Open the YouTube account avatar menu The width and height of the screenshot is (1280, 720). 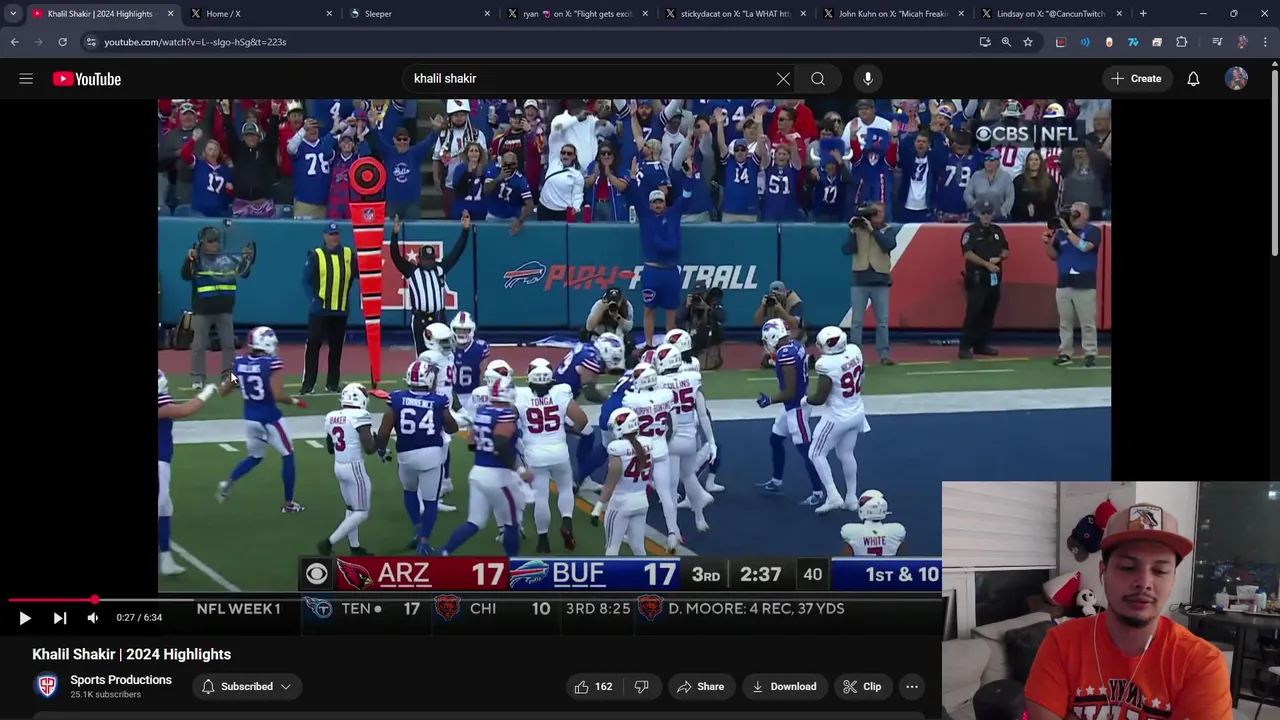[1237, 79]
